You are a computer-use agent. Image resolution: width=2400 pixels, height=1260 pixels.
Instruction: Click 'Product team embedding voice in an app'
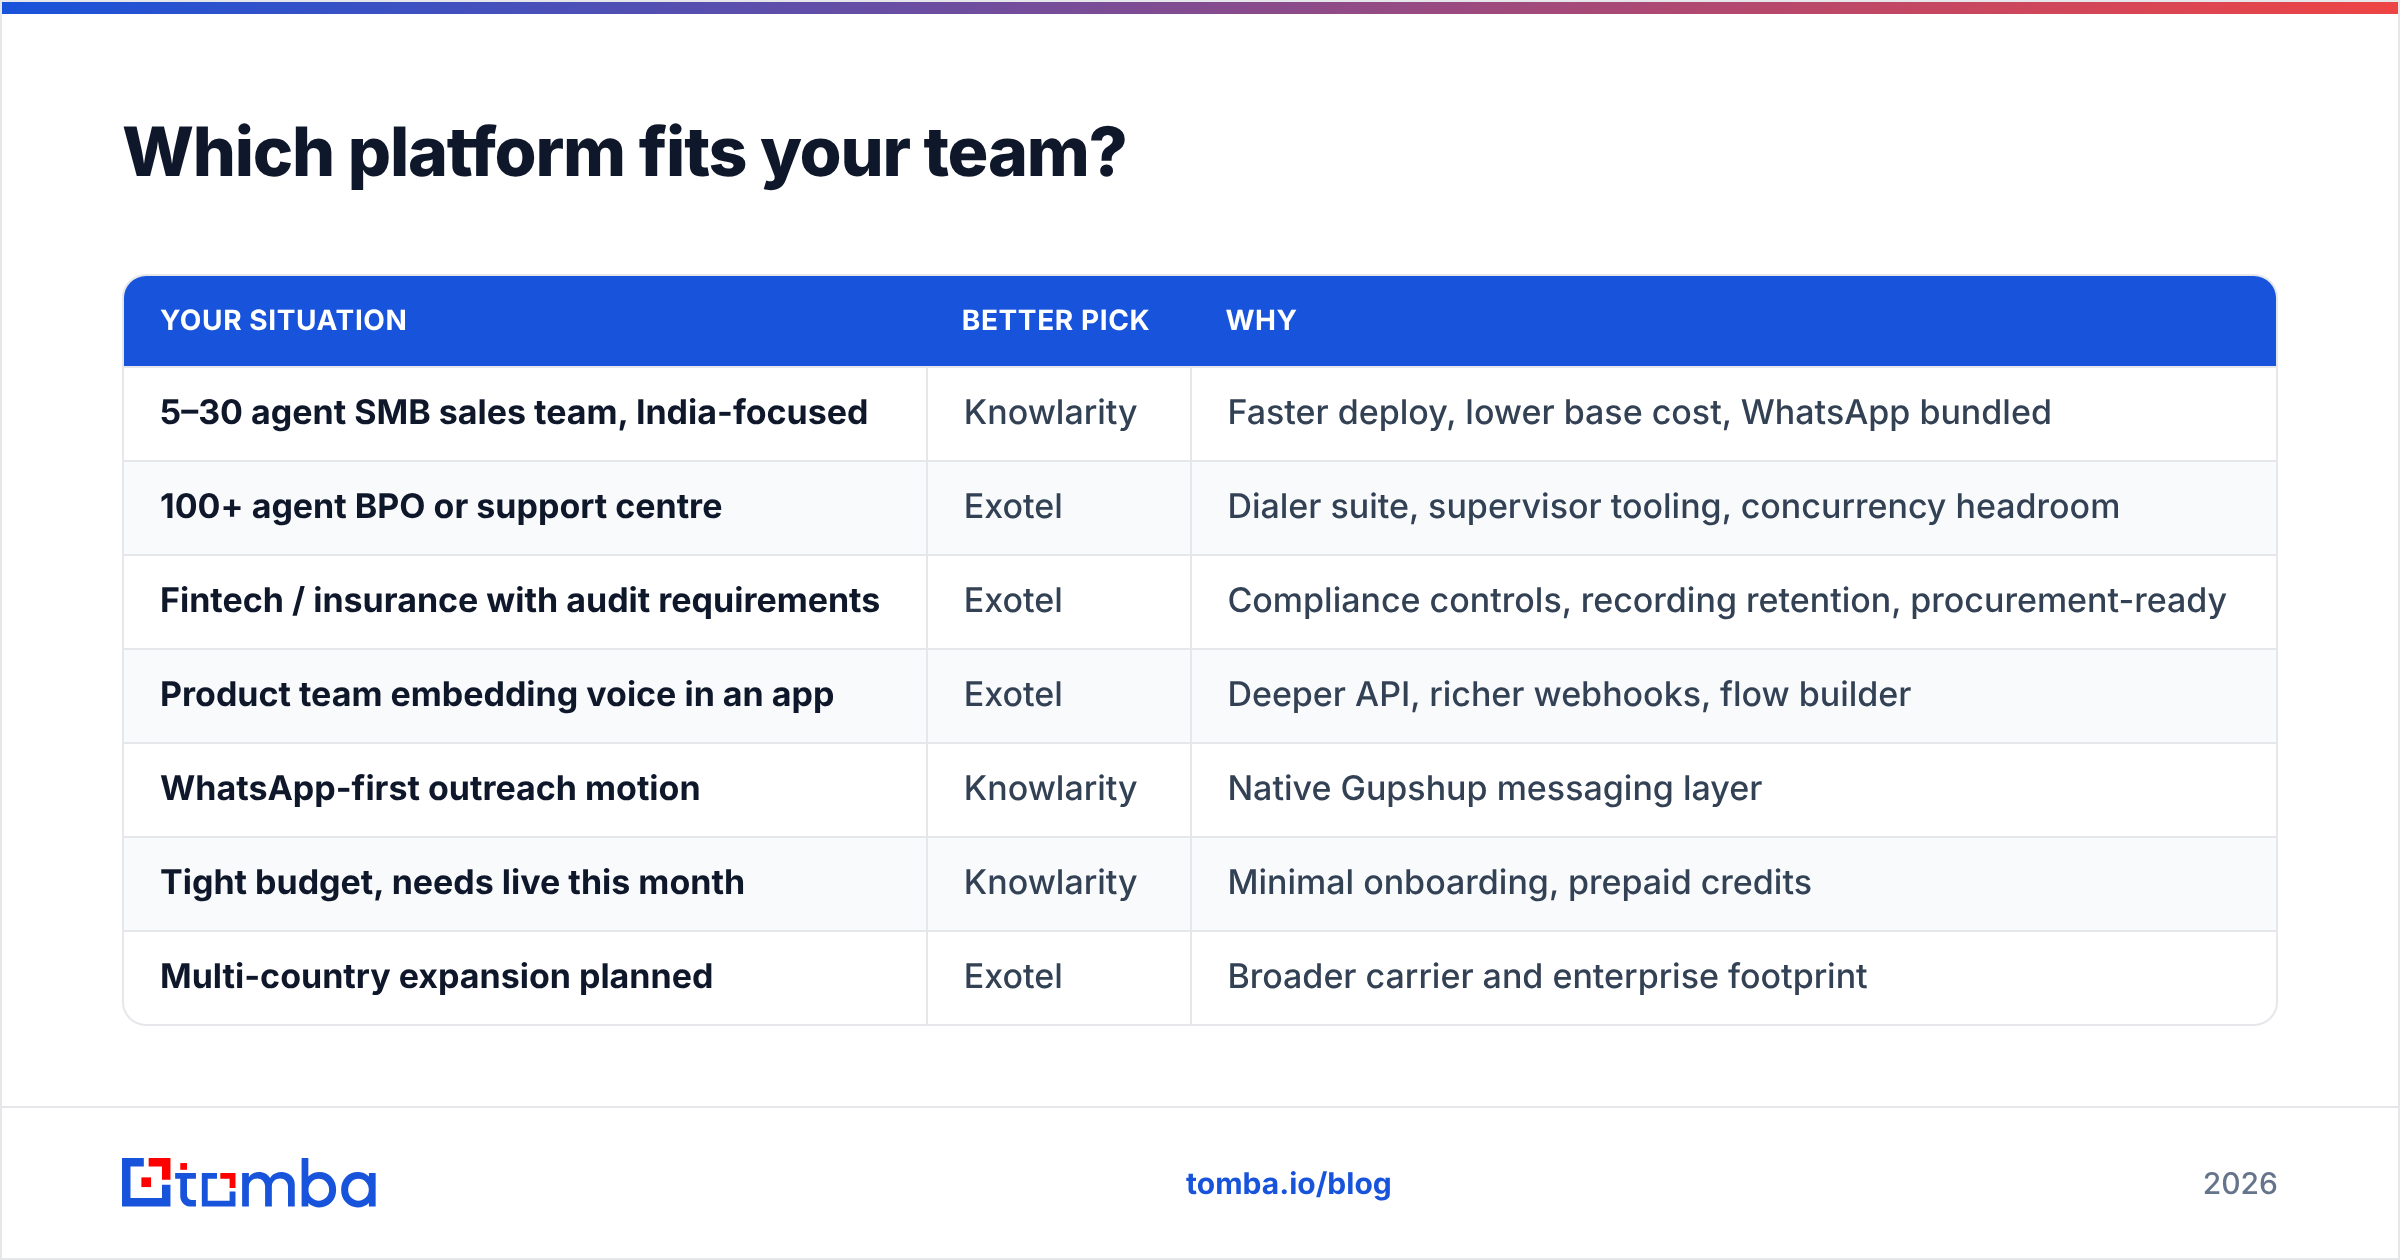tap(497, 694)
